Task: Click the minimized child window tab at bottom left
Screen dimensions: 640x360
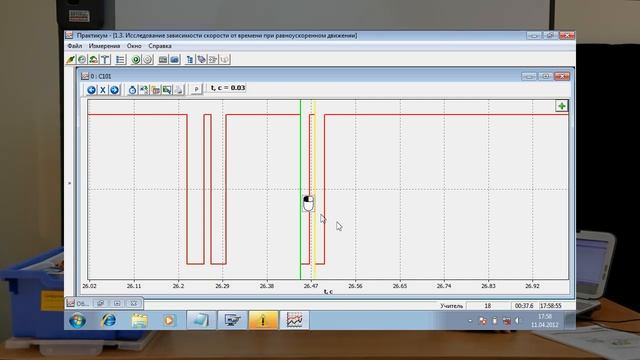Action: click(x=78, y=303)
